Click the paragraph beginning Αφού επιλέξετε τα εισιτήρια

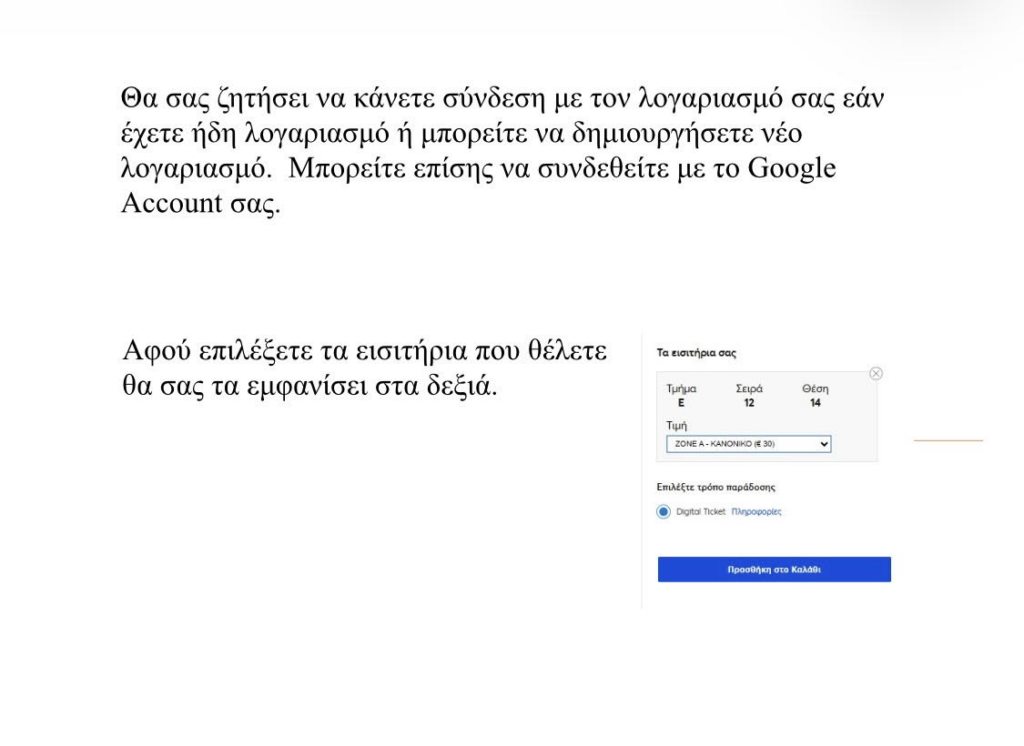click(364, 368)
